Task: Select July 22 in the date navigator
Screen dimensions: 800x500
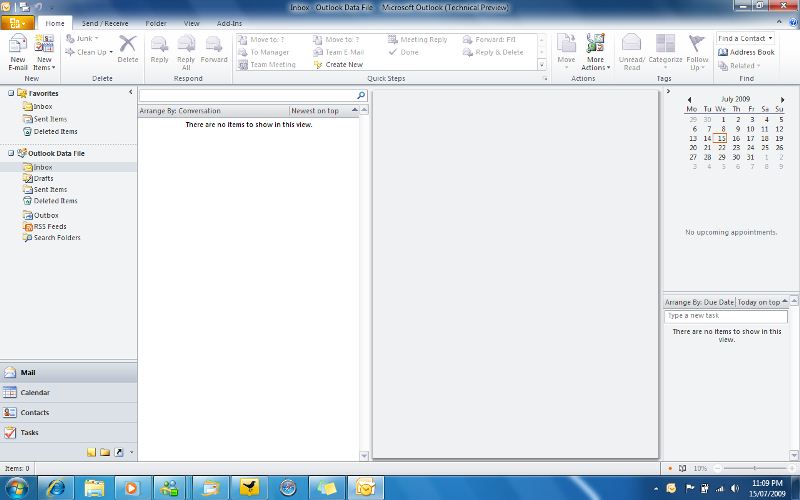Action: click(721, 148)
